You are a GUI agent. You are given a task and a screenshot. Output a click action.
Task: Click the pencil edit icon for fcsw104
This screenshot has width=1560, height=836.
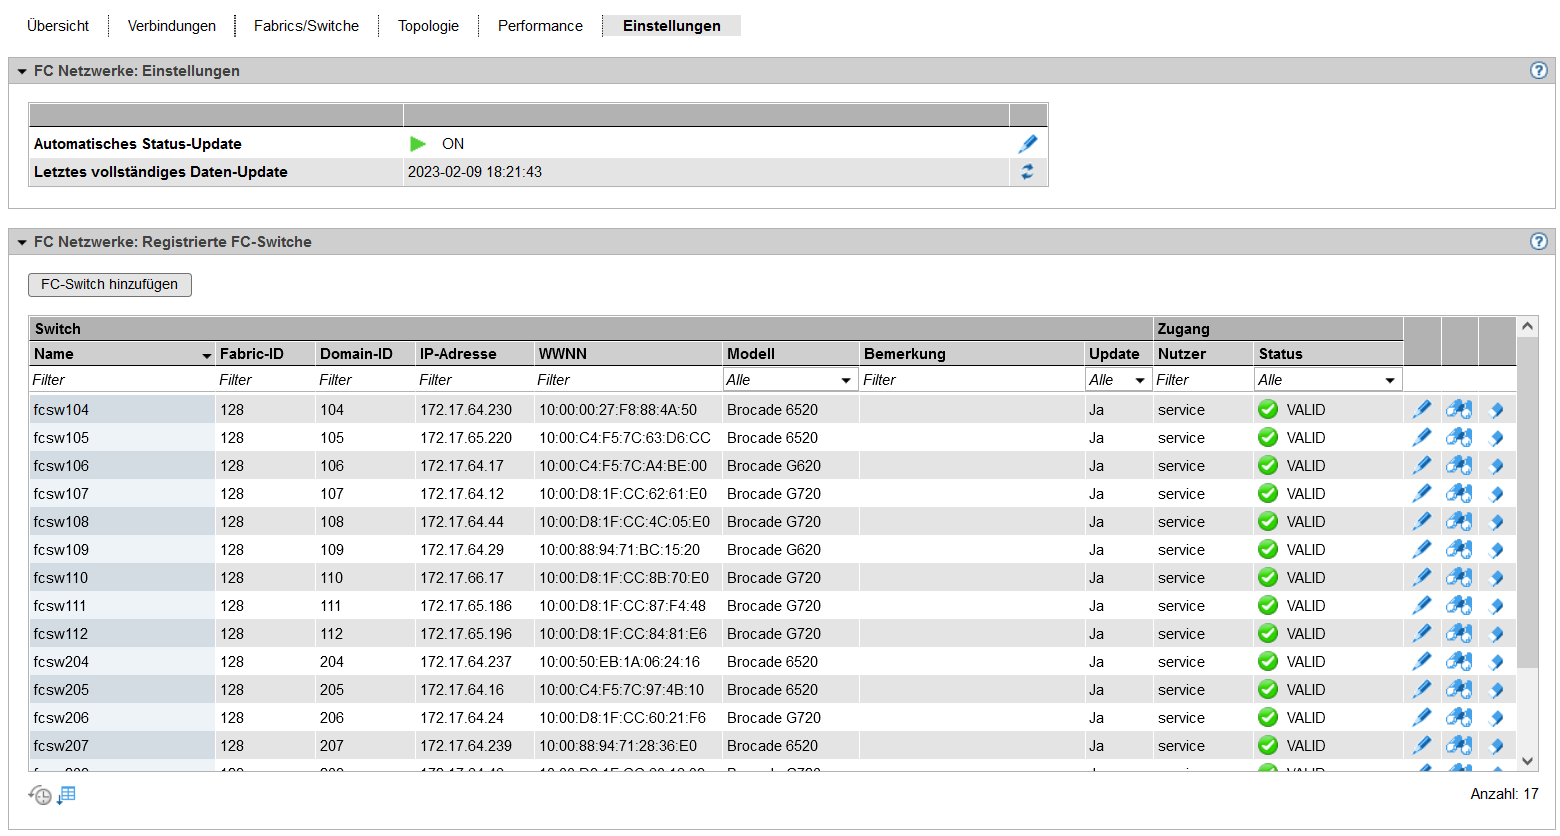(1421, 410)
